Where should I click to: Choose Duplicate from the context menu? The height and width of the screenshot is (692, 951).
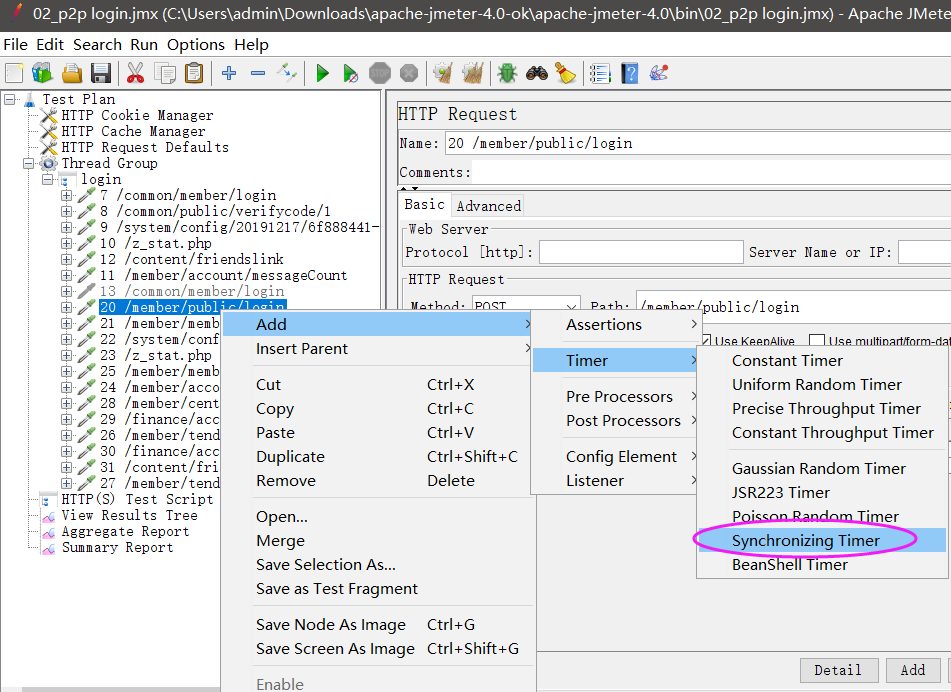point(378,457)
